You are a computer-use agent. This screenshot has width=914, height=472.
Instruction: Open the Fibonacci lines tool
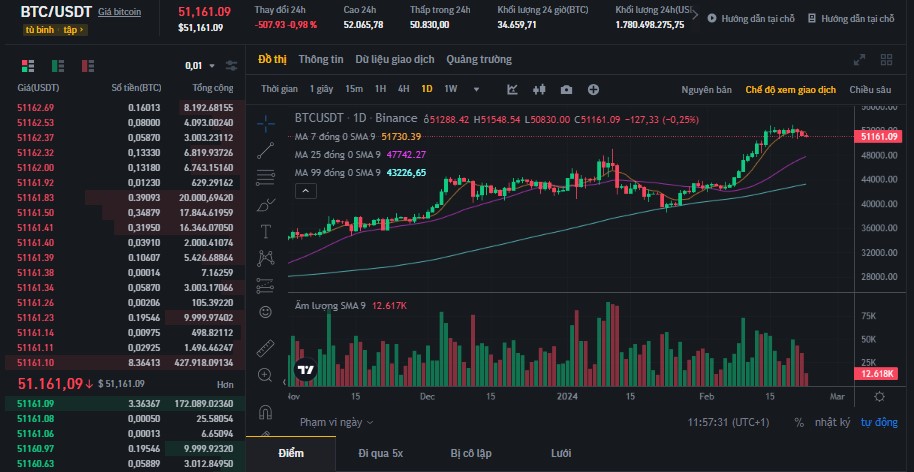pos(266,177)
